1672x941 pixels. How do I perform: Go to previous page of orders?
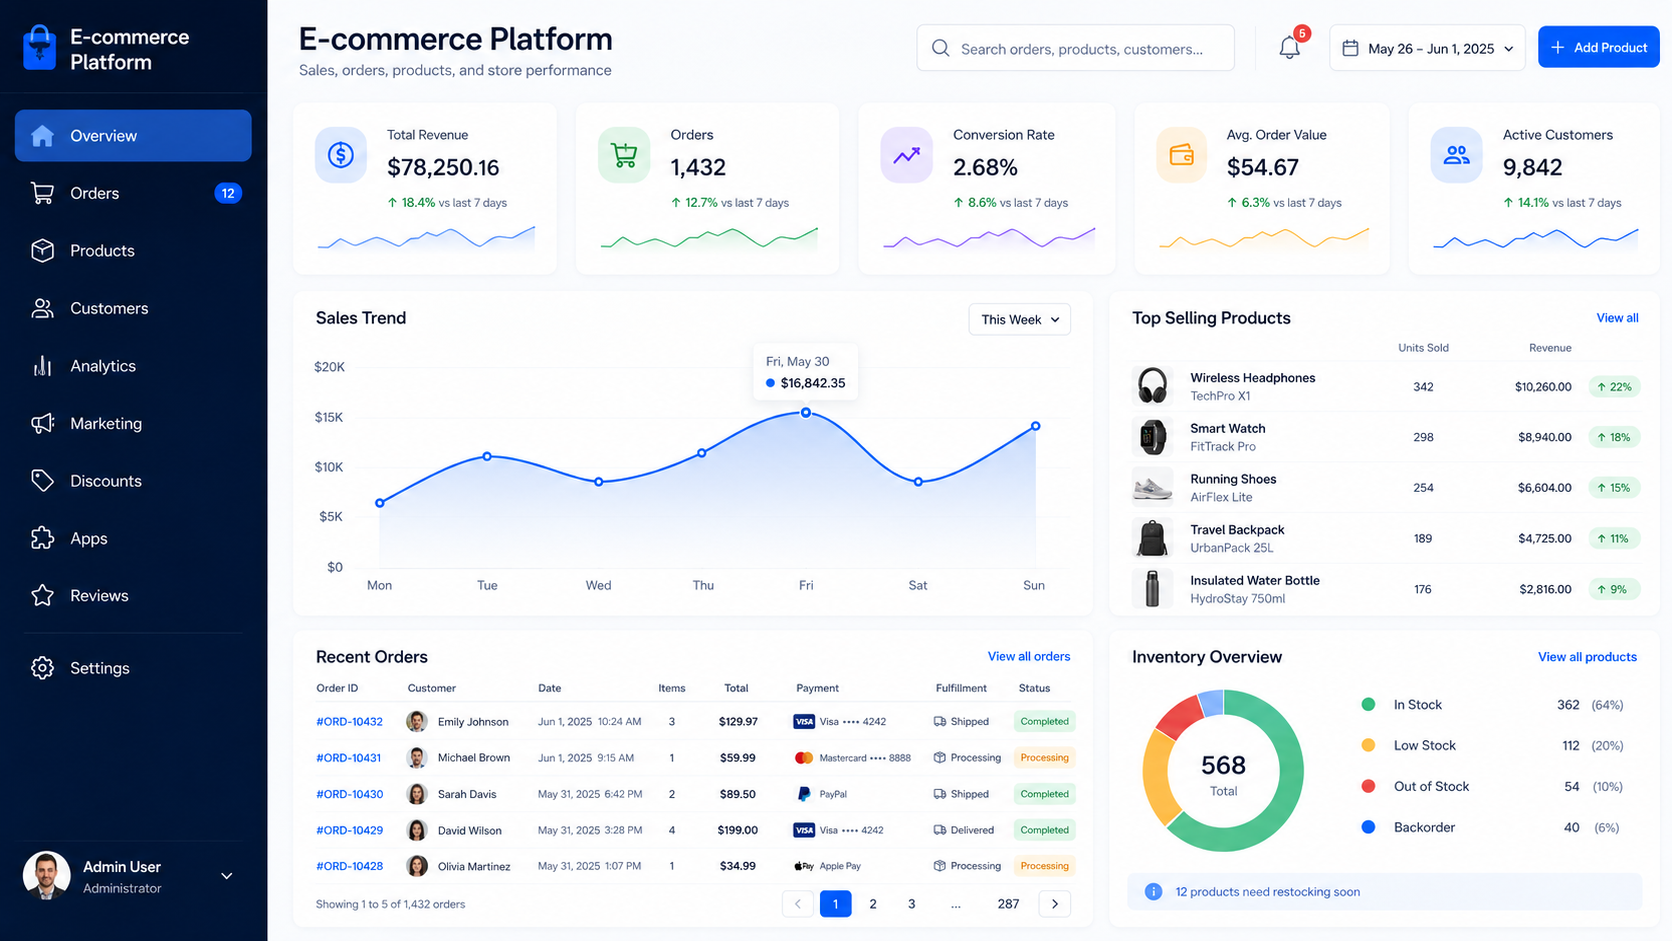797,904
